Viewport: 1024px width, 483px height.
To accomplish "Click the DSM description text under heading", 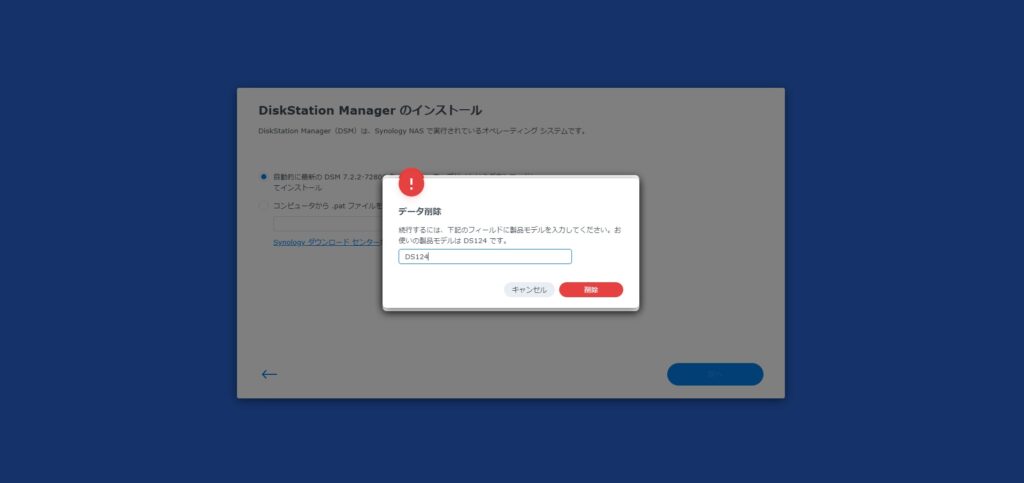I will click(423, 131).
